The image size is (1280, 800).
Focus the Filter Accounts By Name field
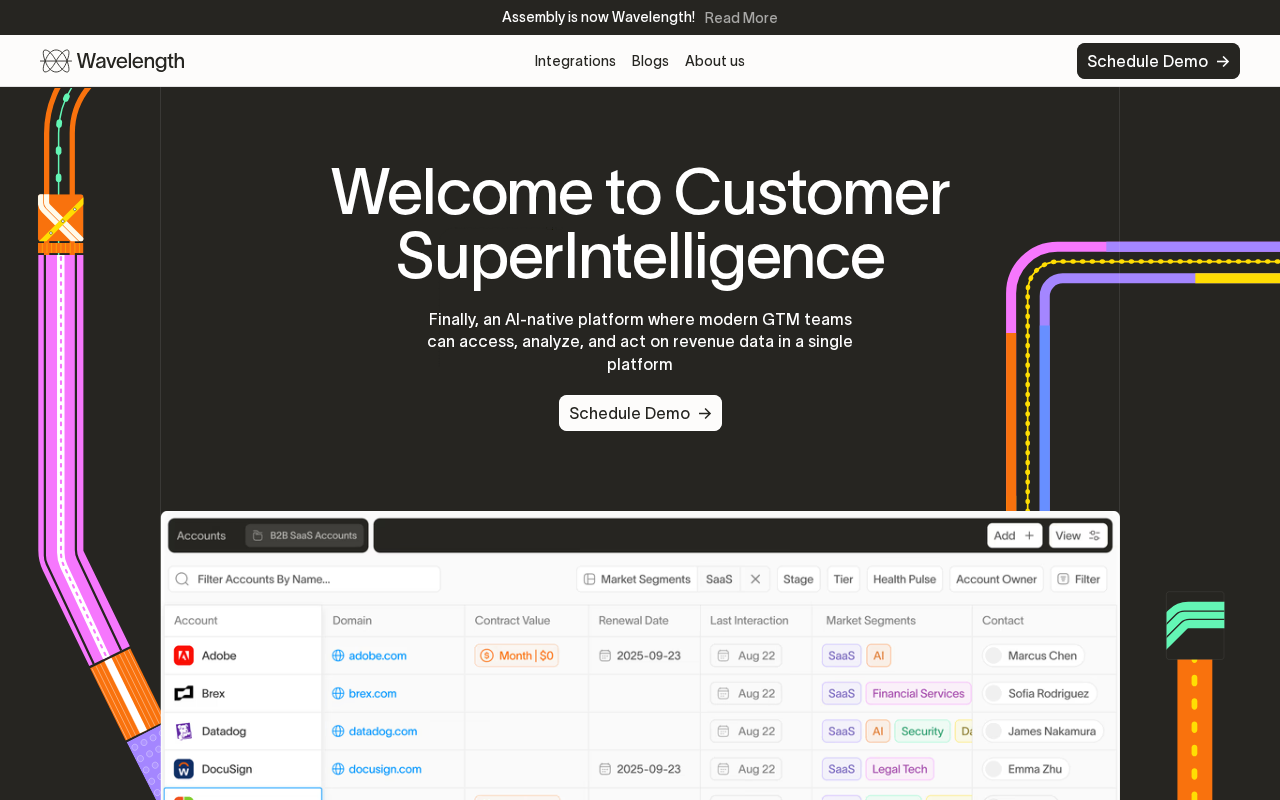[x=305, y=579]
